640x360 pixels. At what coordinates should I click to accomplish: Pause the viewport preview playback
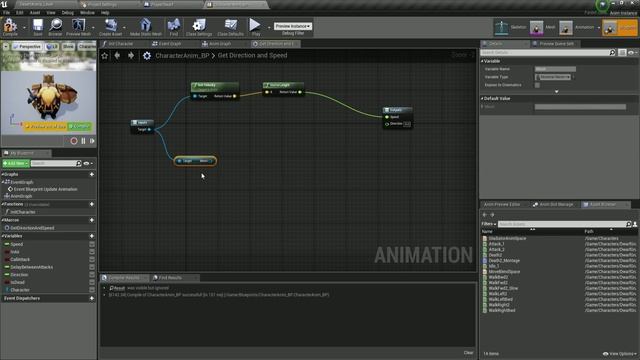tap(84, 141)
